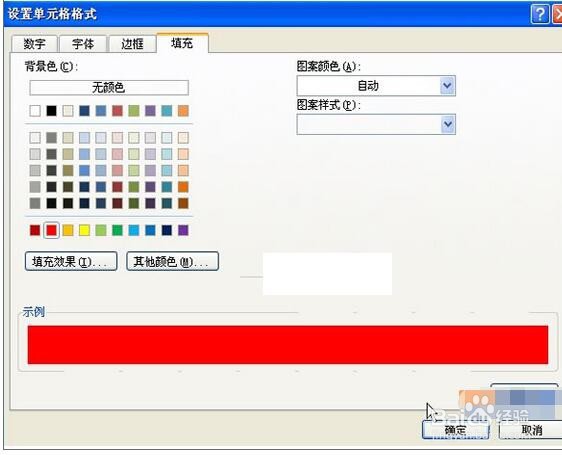Pick the theme row purple swatch
Viewport: 562px width, 455px height.
pyautogui.click(x=150, y=111)
